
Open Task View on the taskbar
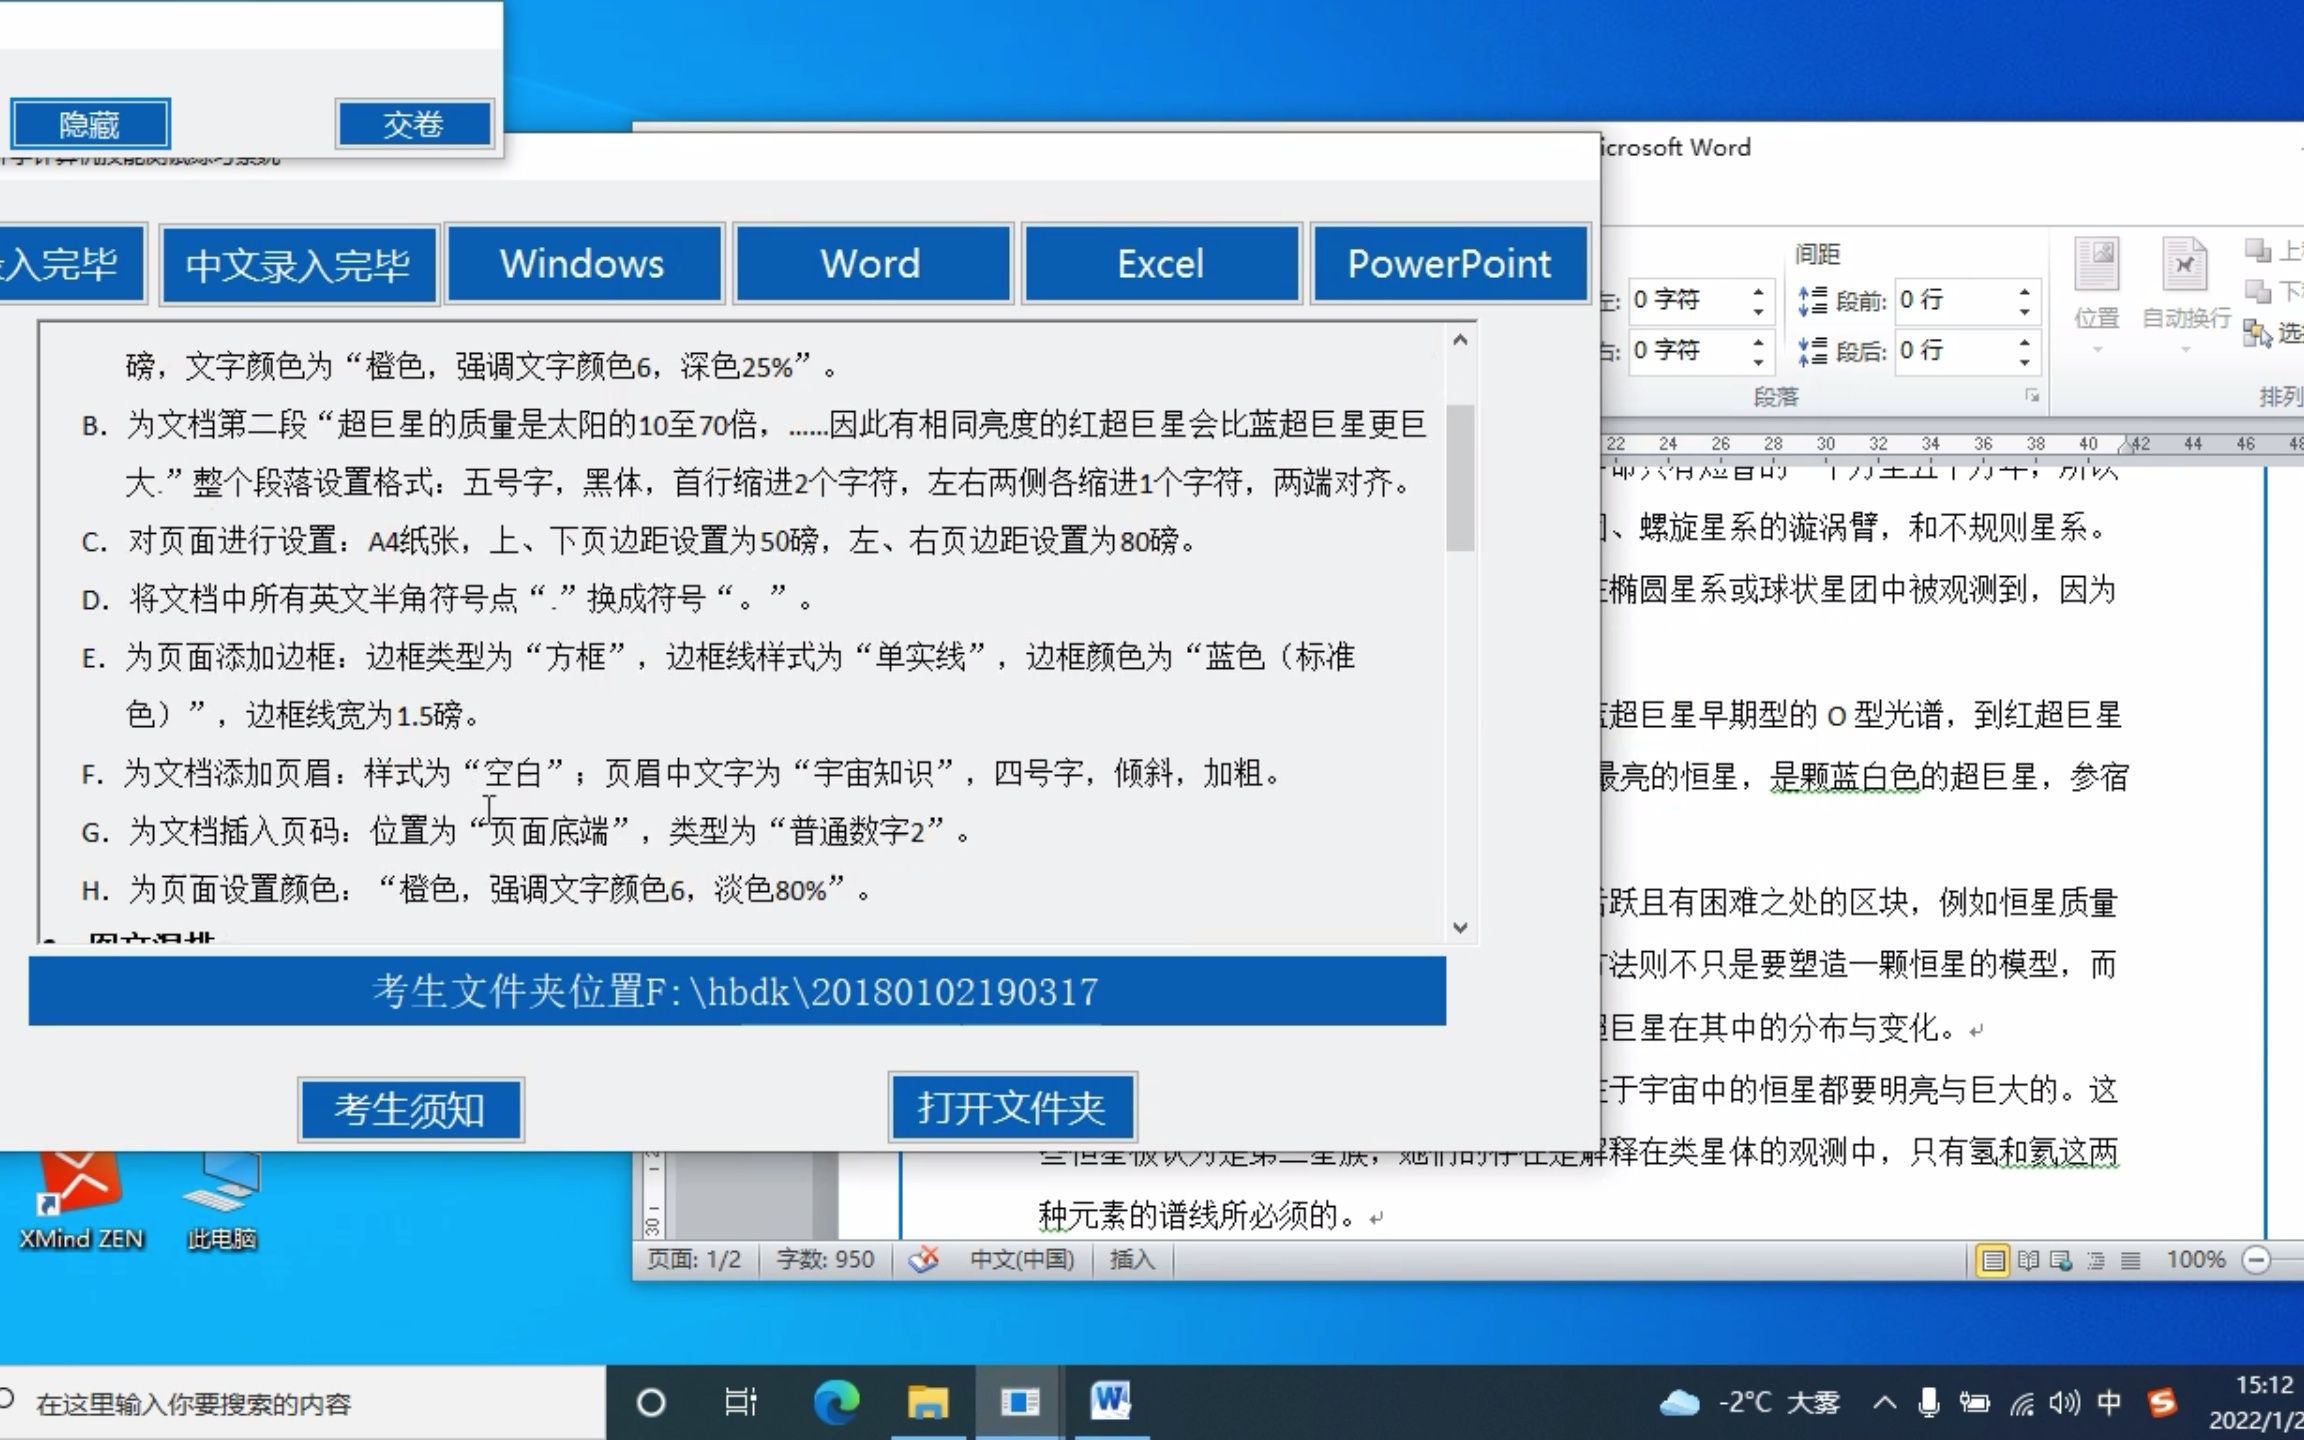coord(740,1402)
